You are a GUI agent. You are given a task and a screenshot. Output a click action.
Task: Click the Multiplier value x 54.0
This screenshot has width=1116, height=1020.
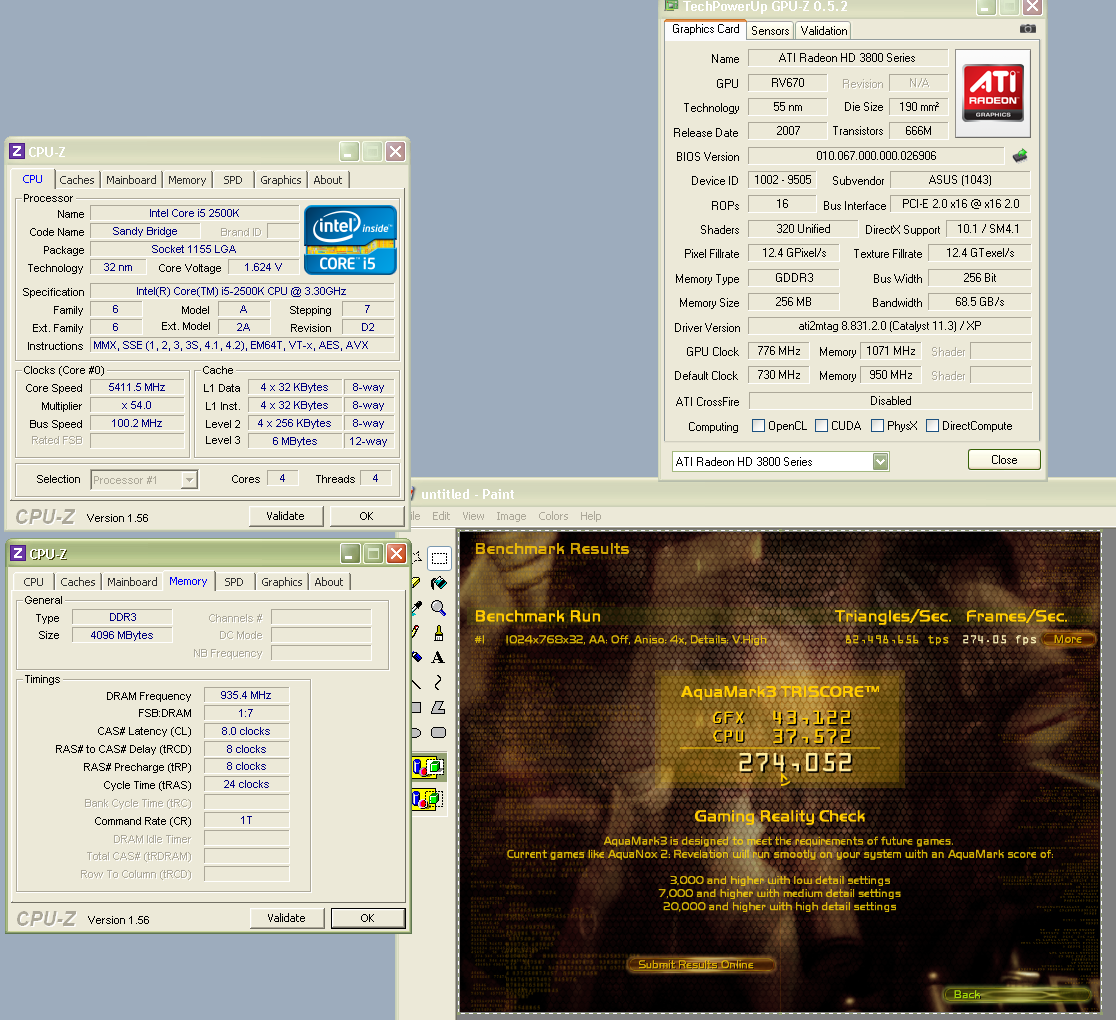pos(137,405)
